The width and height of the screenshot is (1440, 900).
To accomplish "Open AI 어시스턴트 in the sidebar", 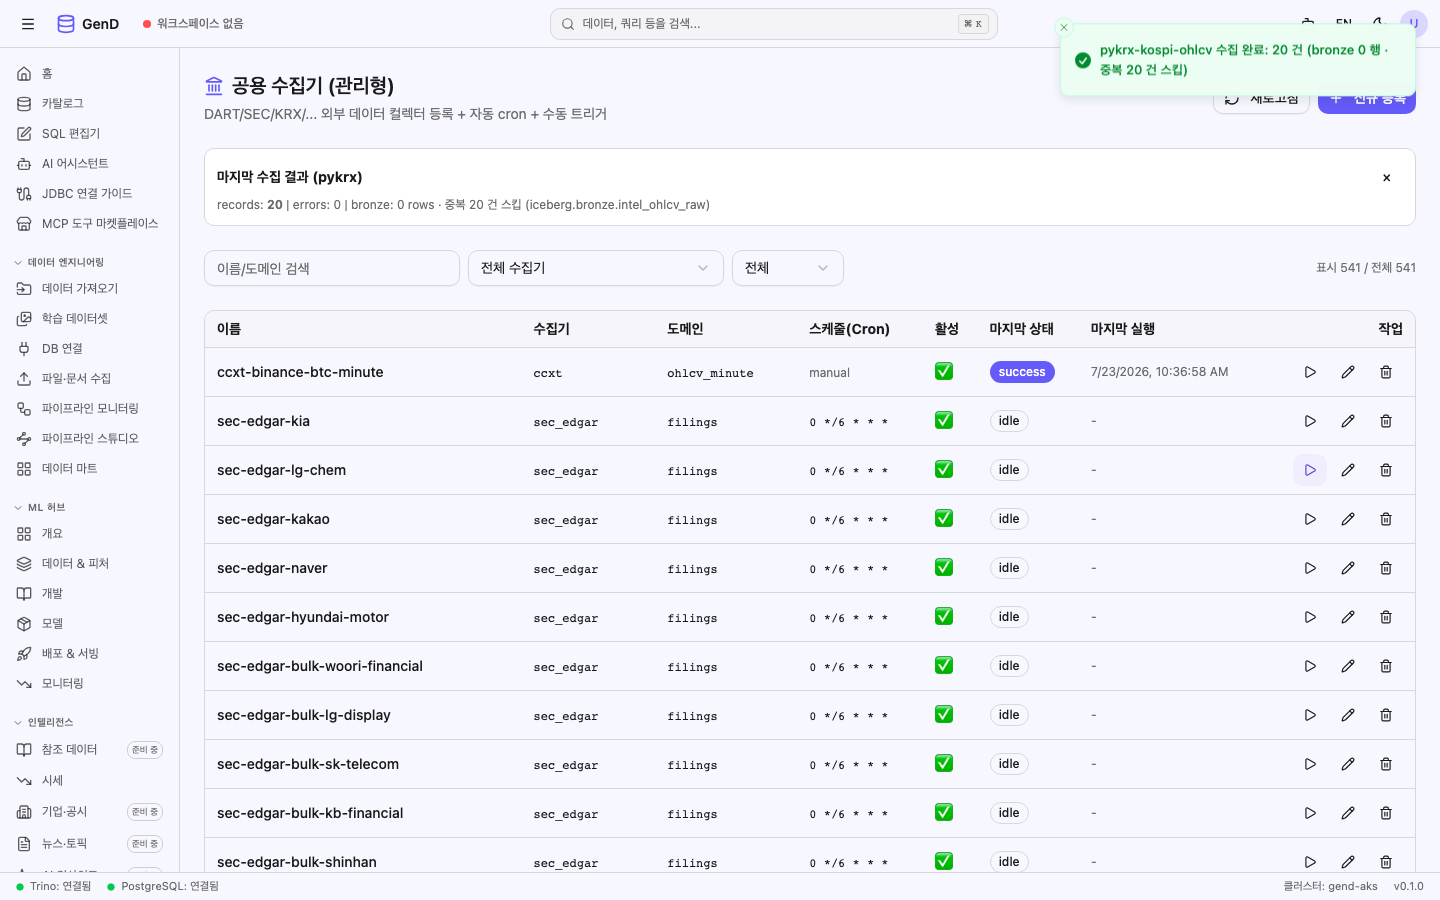I will click(90, 164).
